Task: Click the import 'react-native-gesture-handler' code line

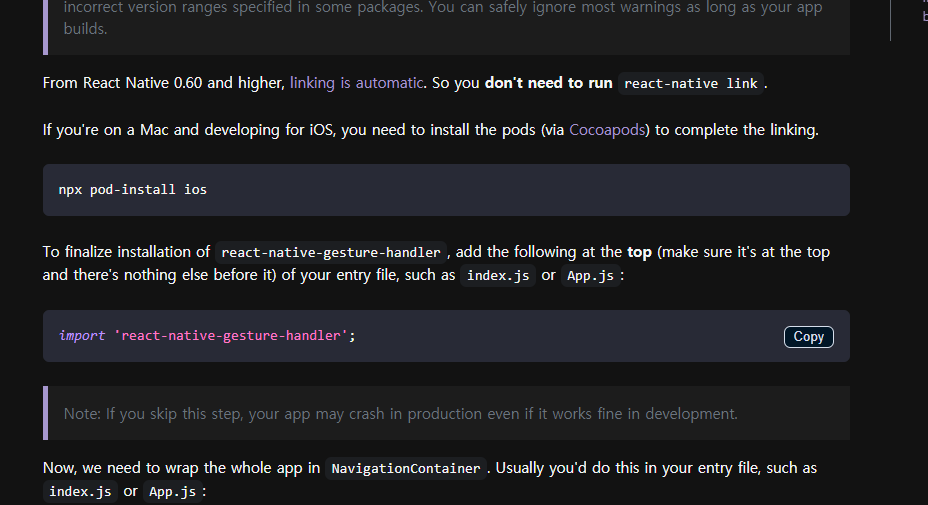Action: click(207, 336)
